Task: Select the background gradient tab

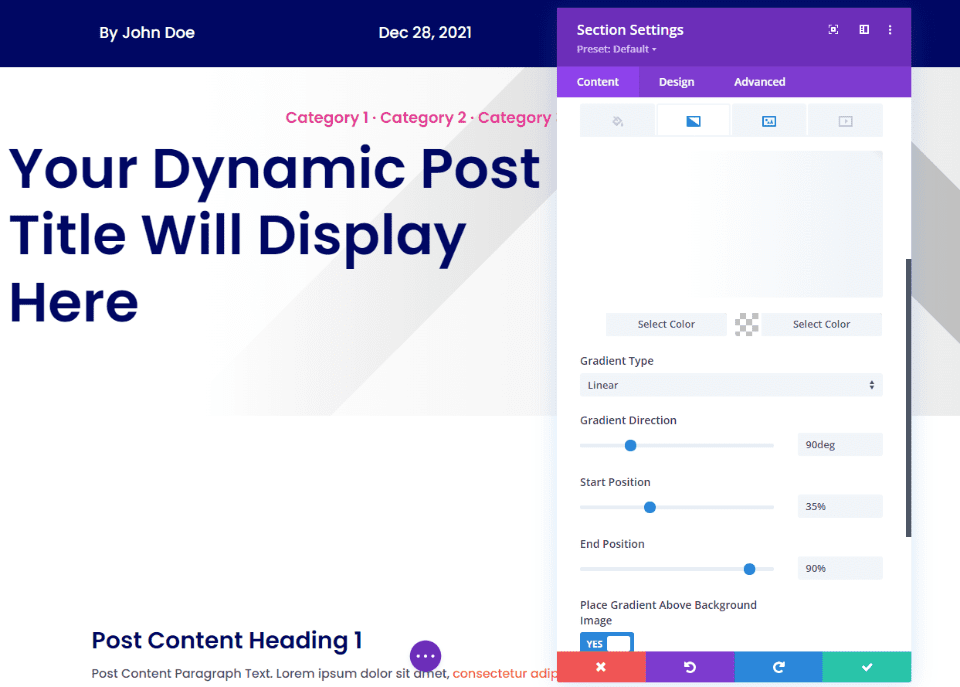Action: pos(693,120)
